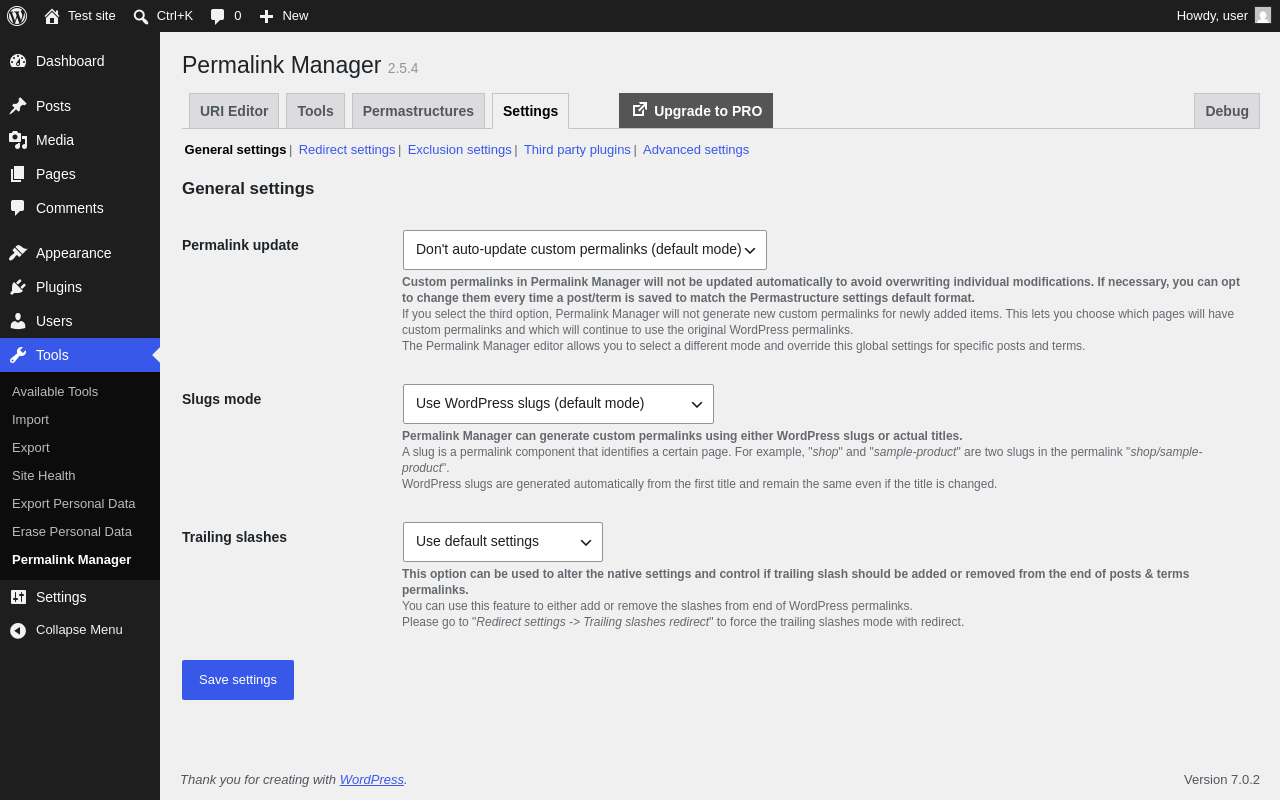Screen dimensions: 1280x800
Task: Click the New label in admin bar
Action: [x=295, y=16]
